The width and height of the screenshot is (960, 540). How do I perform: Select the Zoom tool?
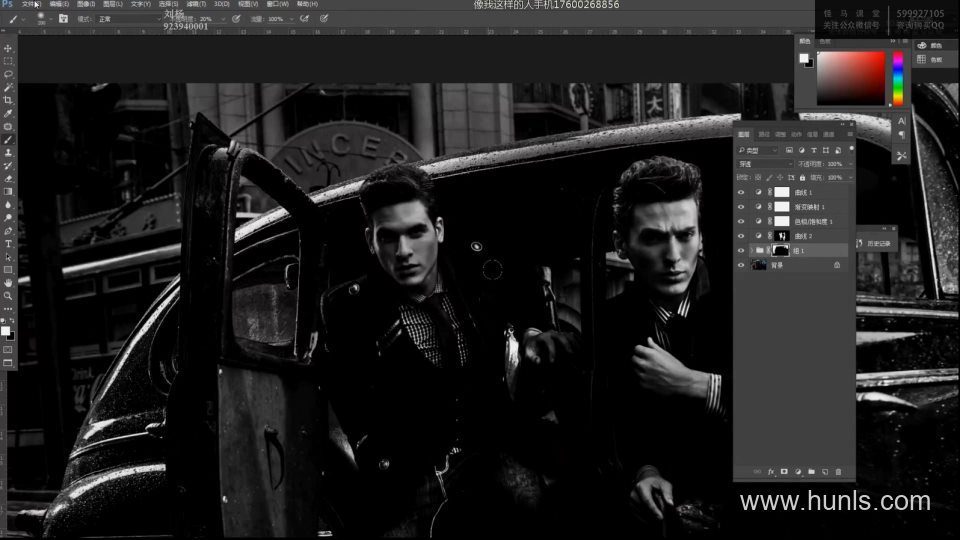[x=8, y=295]
